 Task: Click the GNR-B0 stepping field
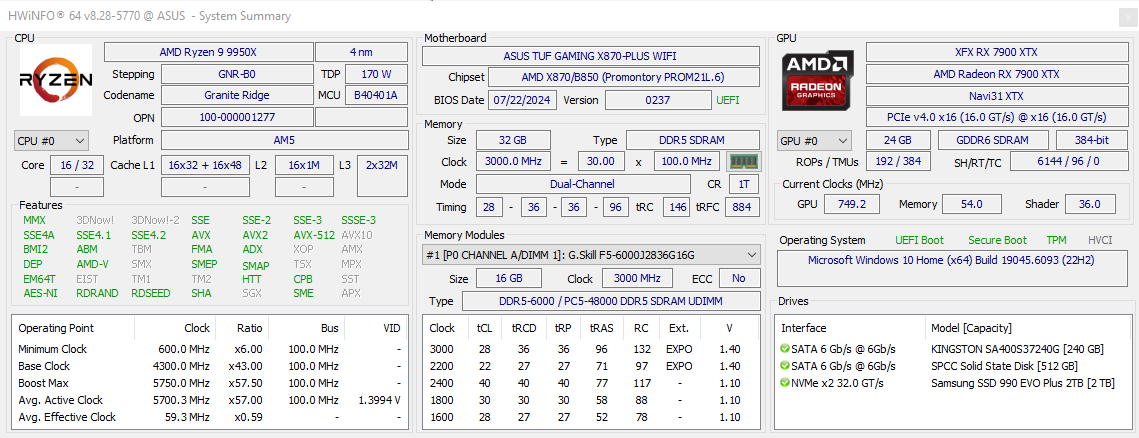(x=237, y=74)
